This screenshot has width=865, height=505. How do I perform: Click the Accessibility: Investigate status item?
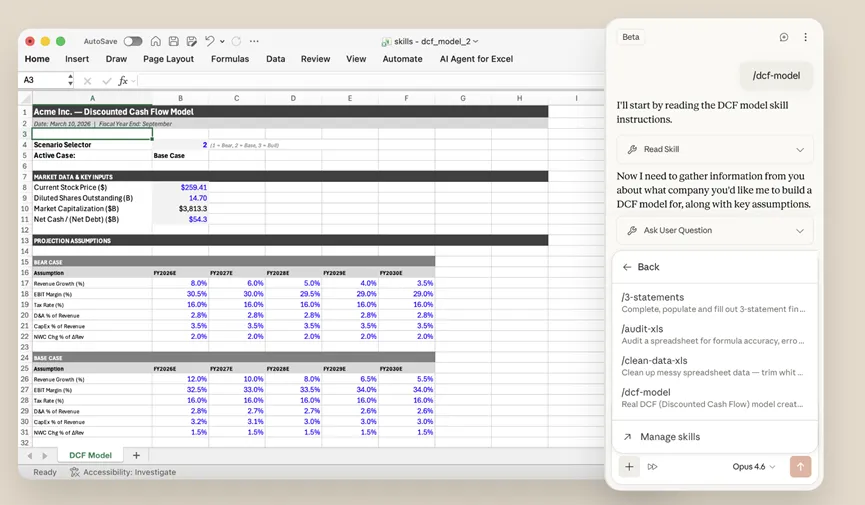(x=123, y=472)
